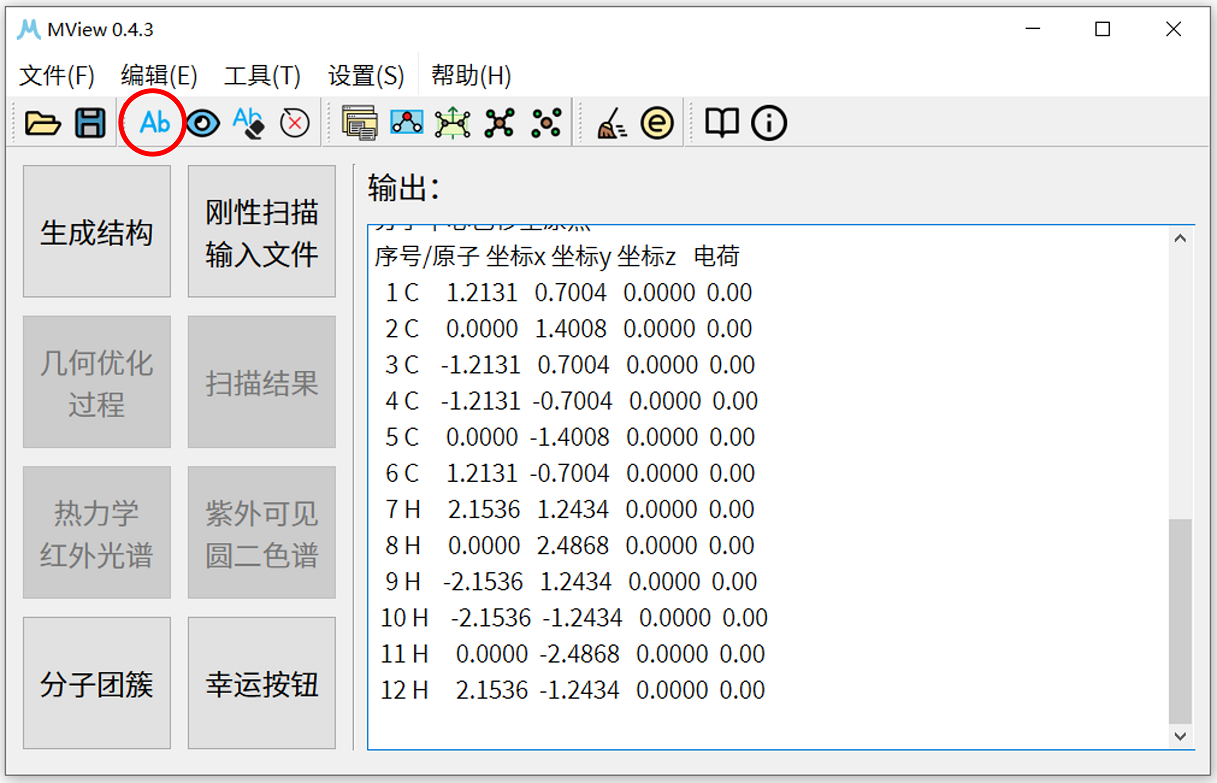Select the ball-and-stick molecule icon
This screenshot has width=1217, height=783.
(404, 122)
